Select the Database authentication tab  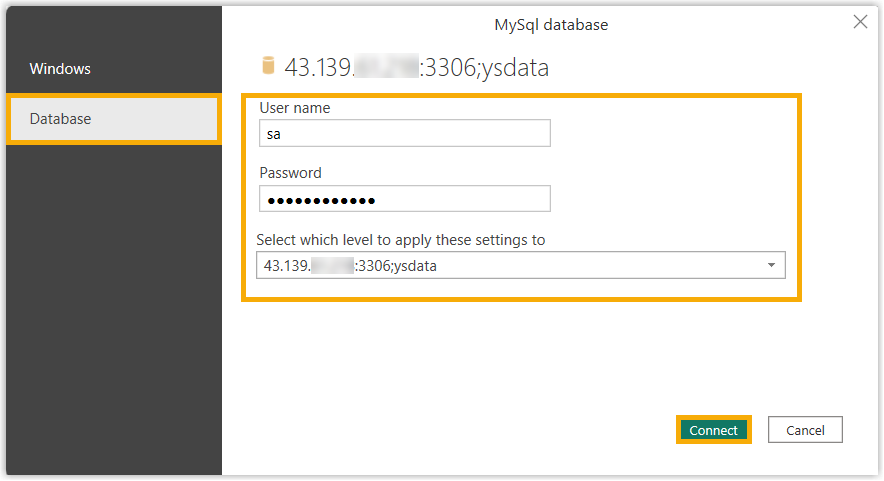click(x=114, y=119)
